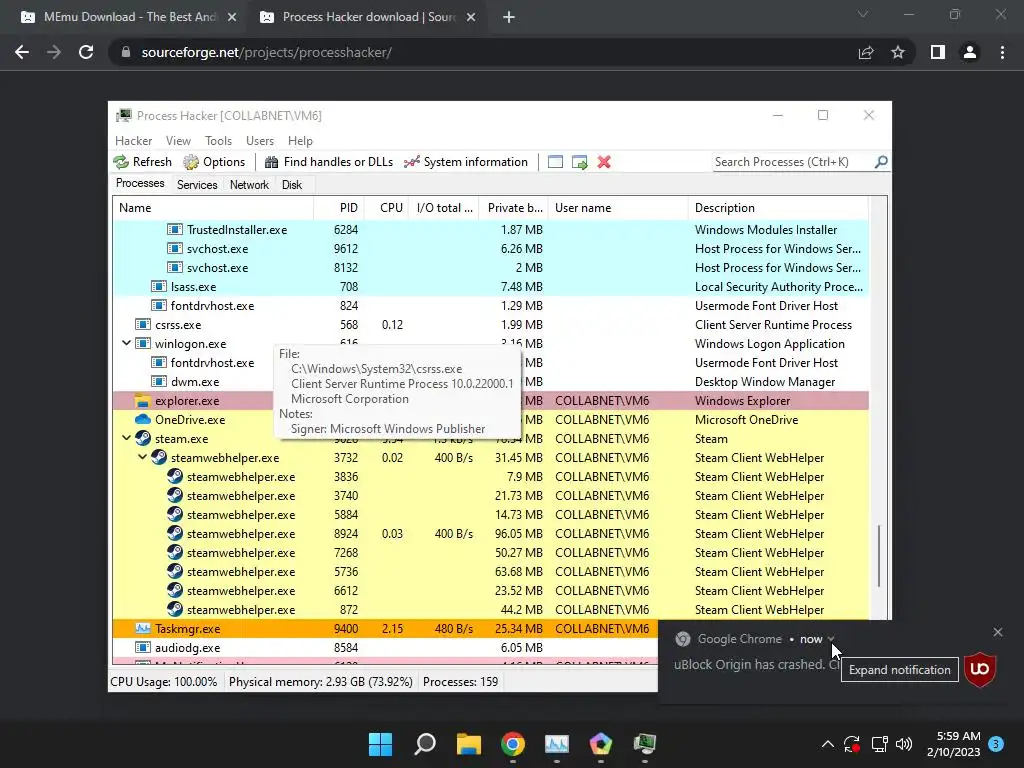Switch to the Network tab
Screen dimensions: 1024x768
[249, 185]
